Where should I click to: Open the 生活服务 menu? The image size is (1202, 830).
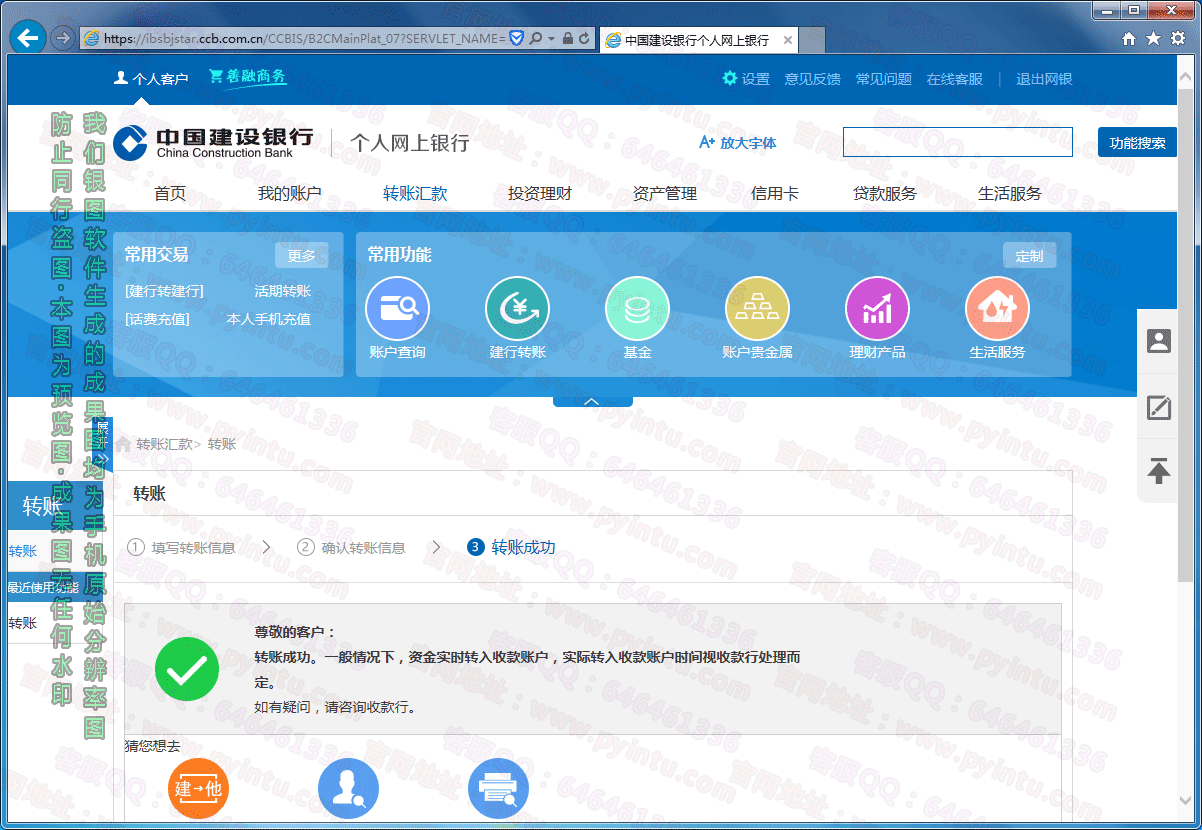click(1010, 194)
